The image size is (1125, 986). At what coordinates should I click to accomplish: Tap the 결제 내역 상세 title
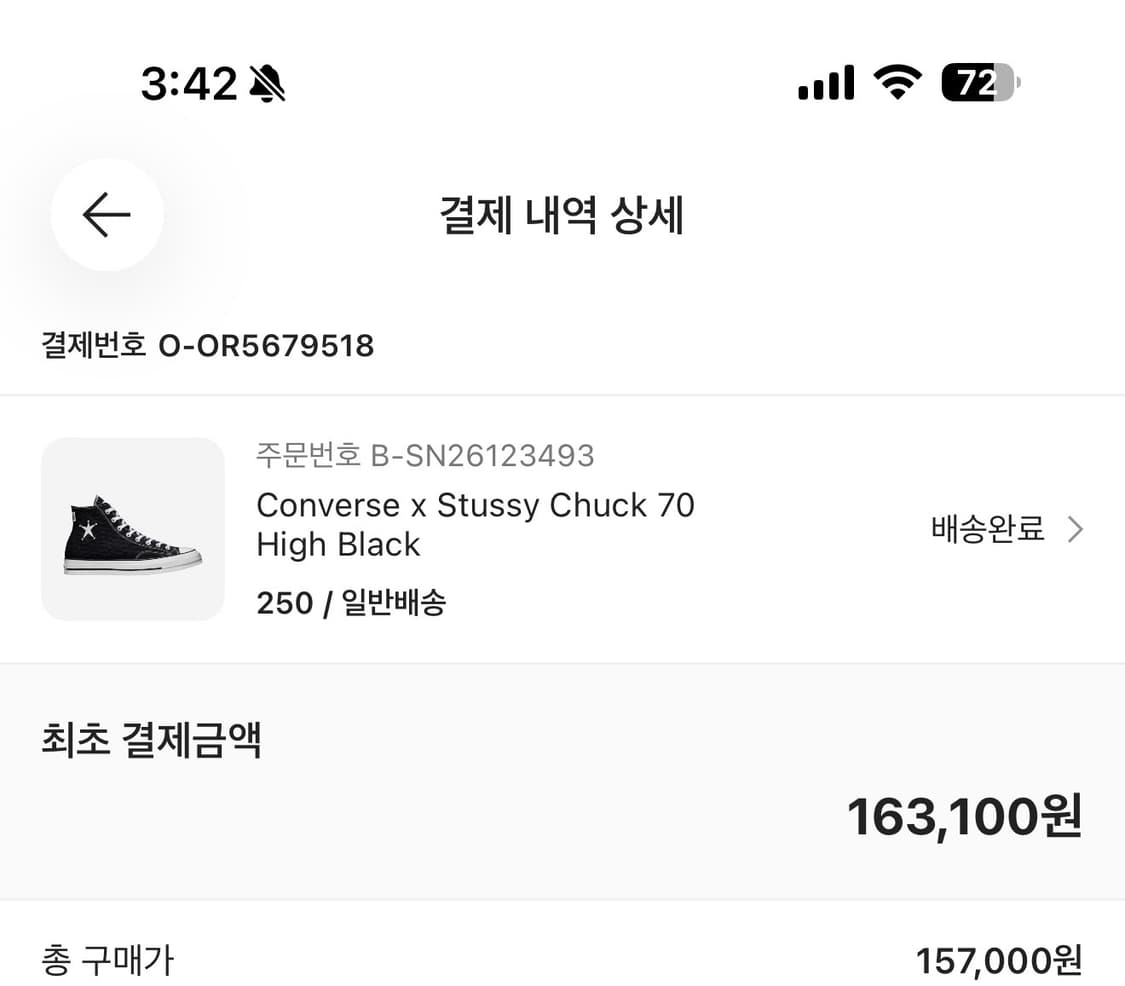(562, 218)
